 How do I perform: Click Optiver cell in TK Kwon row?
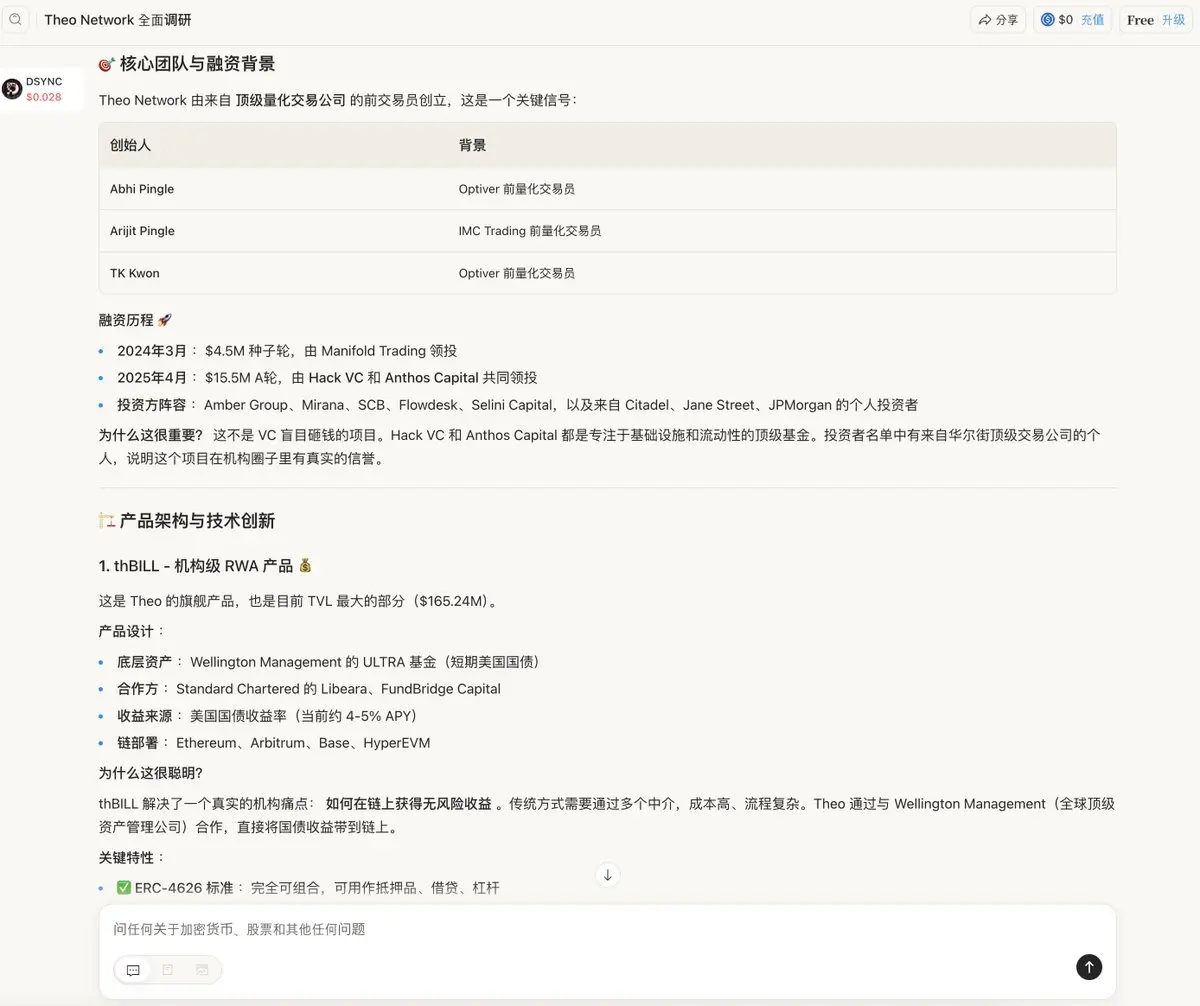pos(517,273)
